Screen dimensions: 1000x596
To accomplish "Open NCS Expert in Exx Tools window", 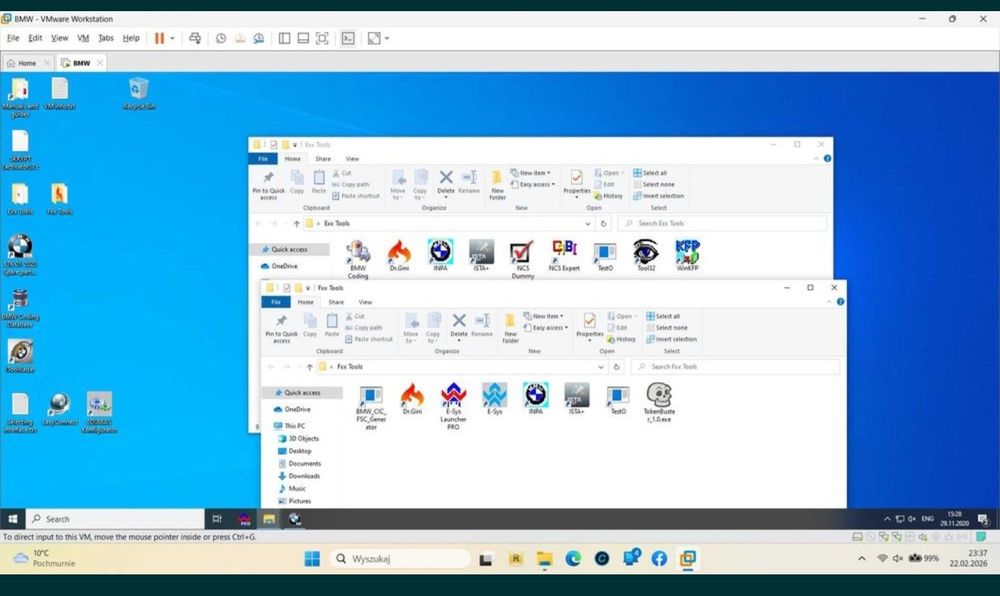I will (564, 256).
